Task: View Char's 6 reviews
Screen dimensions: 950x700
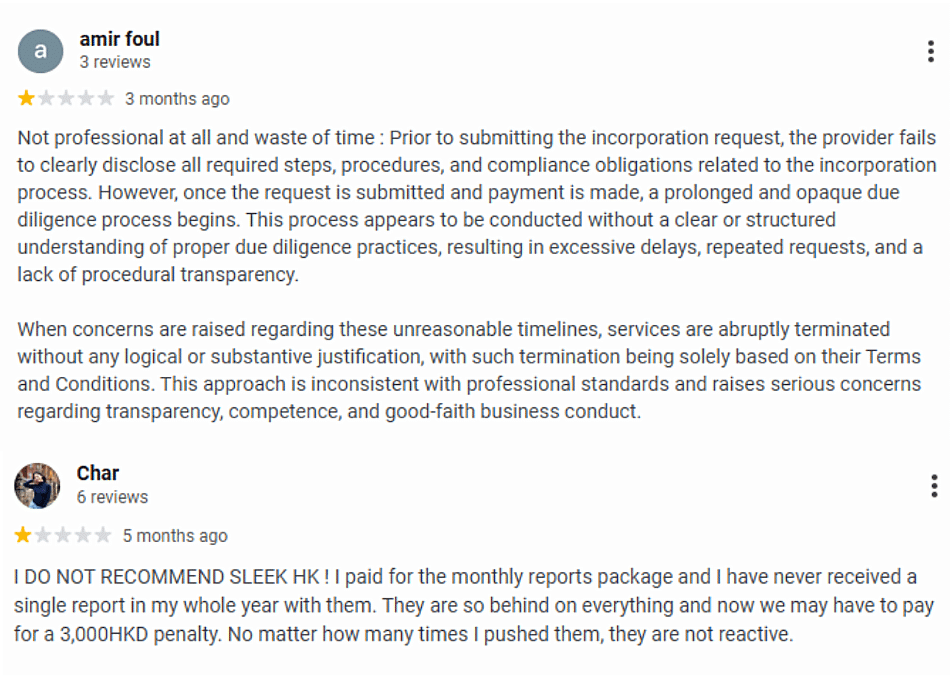Action: 112,497
